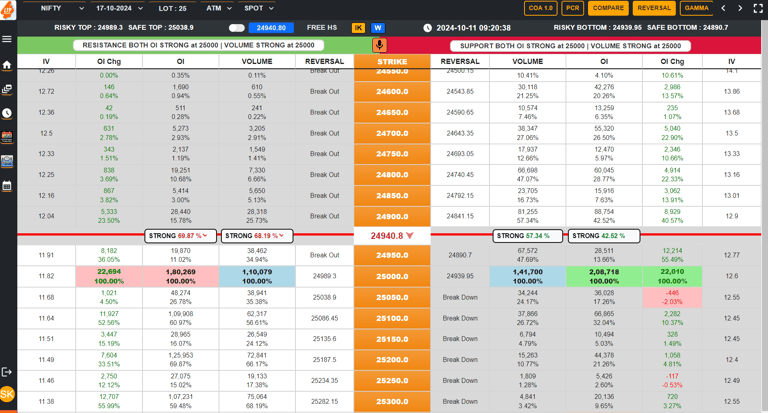Viewport: 768px width, 413px height.
Task: Select the 25300.0 strike cell
Action: [x=392, y=402]
